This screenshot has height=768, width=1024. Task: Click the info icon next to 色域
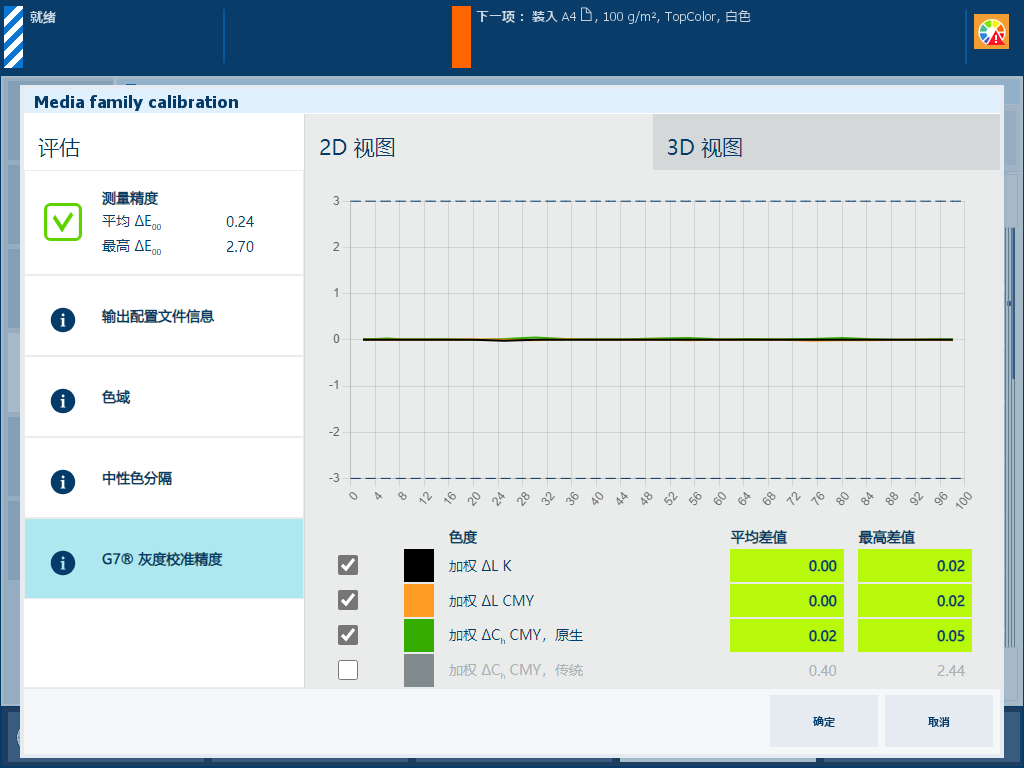(x=63, y=400)
